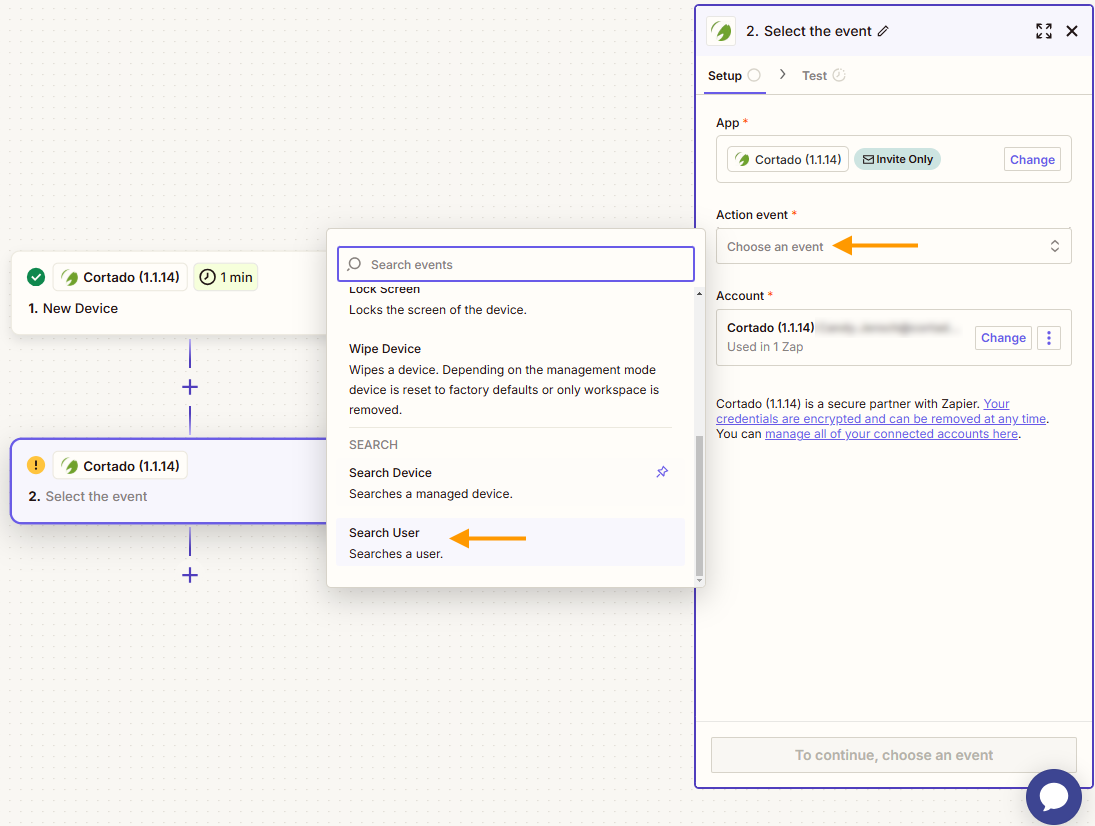Image resolution: width=1095 pixels, height=826 pixels.
Task: Click the event list scrollbar thumb
Action: [x=699, y=505]
